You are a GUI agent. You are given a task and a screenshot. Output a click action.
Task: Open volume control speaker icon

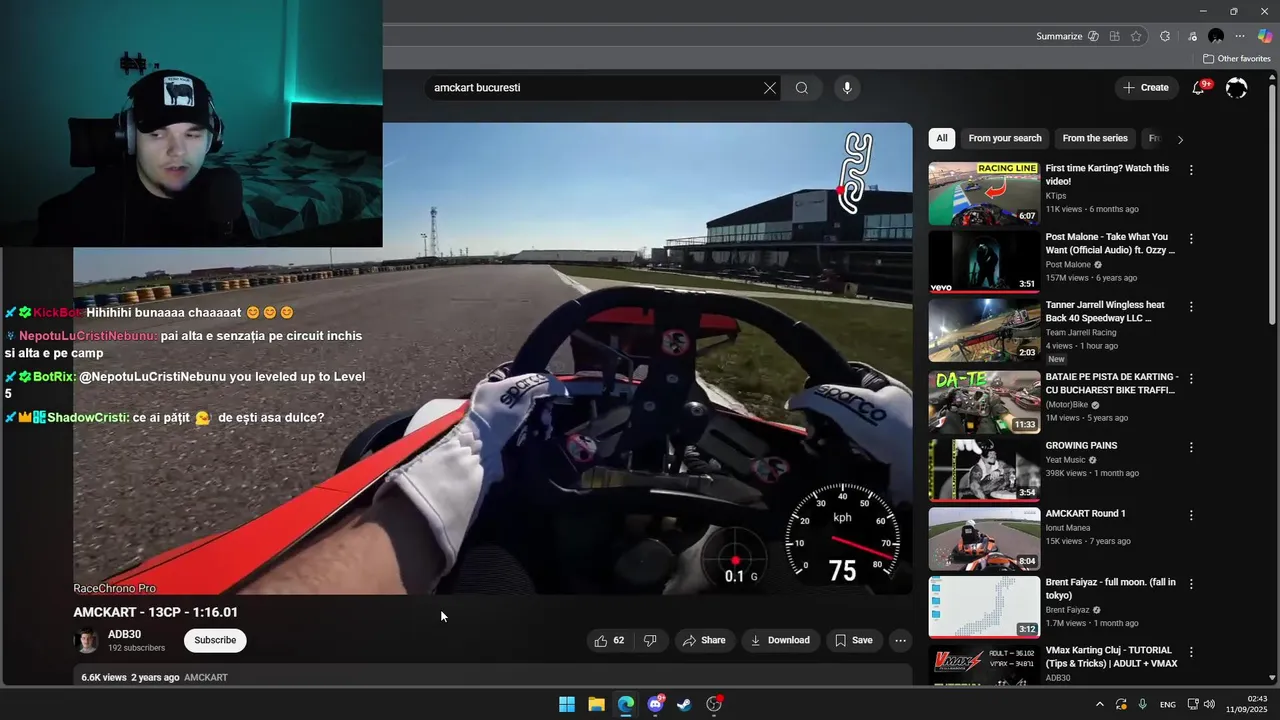[x=1208, y=704]
